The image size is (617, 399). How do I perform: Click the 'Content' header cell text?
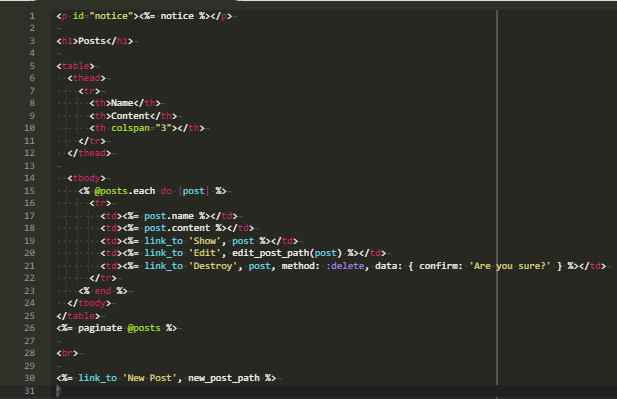point(130,116)
